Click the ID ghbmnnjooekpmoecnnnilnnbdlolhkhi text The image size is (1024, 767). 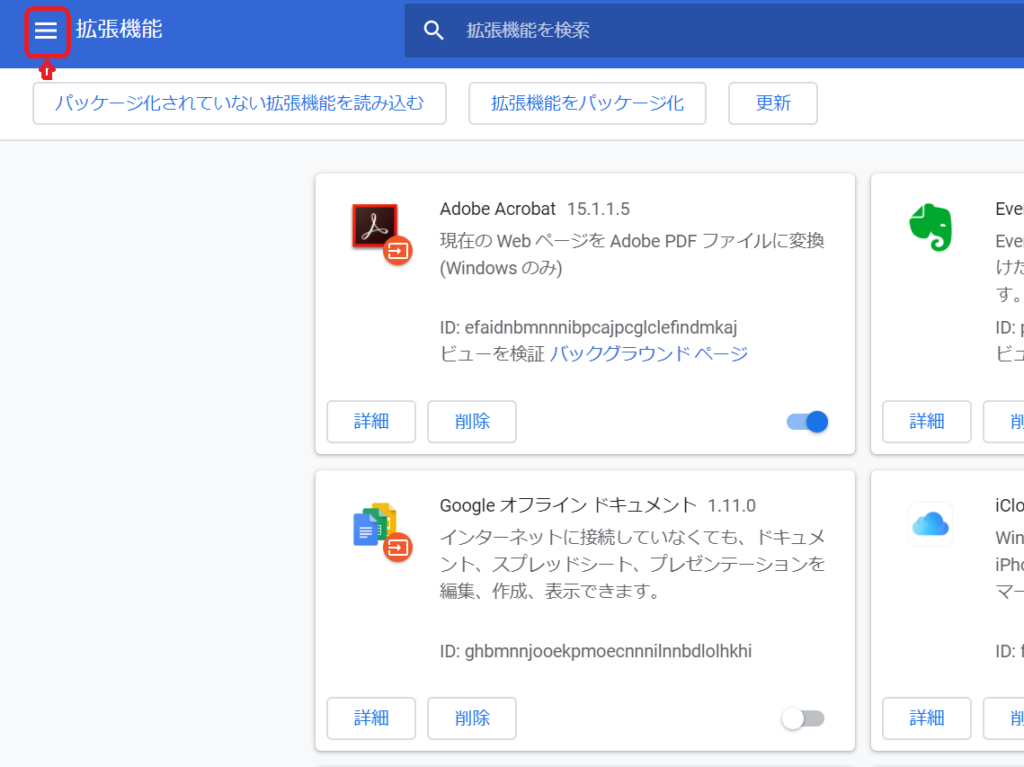pos(596,651)
